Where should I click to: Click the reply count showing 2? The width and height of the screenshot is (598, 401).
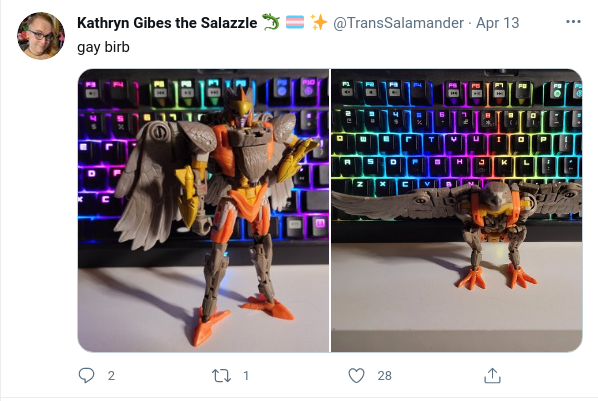click(x=111, y=376)
